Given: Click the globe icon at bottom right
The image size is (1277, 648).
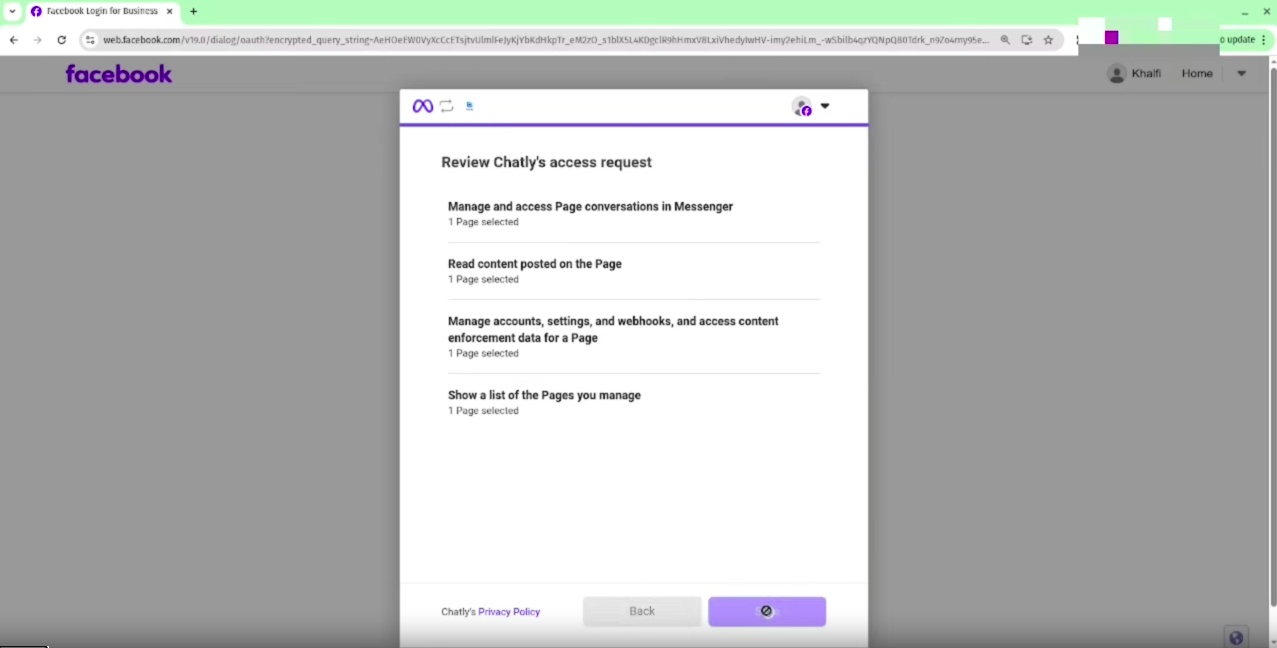Looking at the screenshot, I should tap(1236, 637).
